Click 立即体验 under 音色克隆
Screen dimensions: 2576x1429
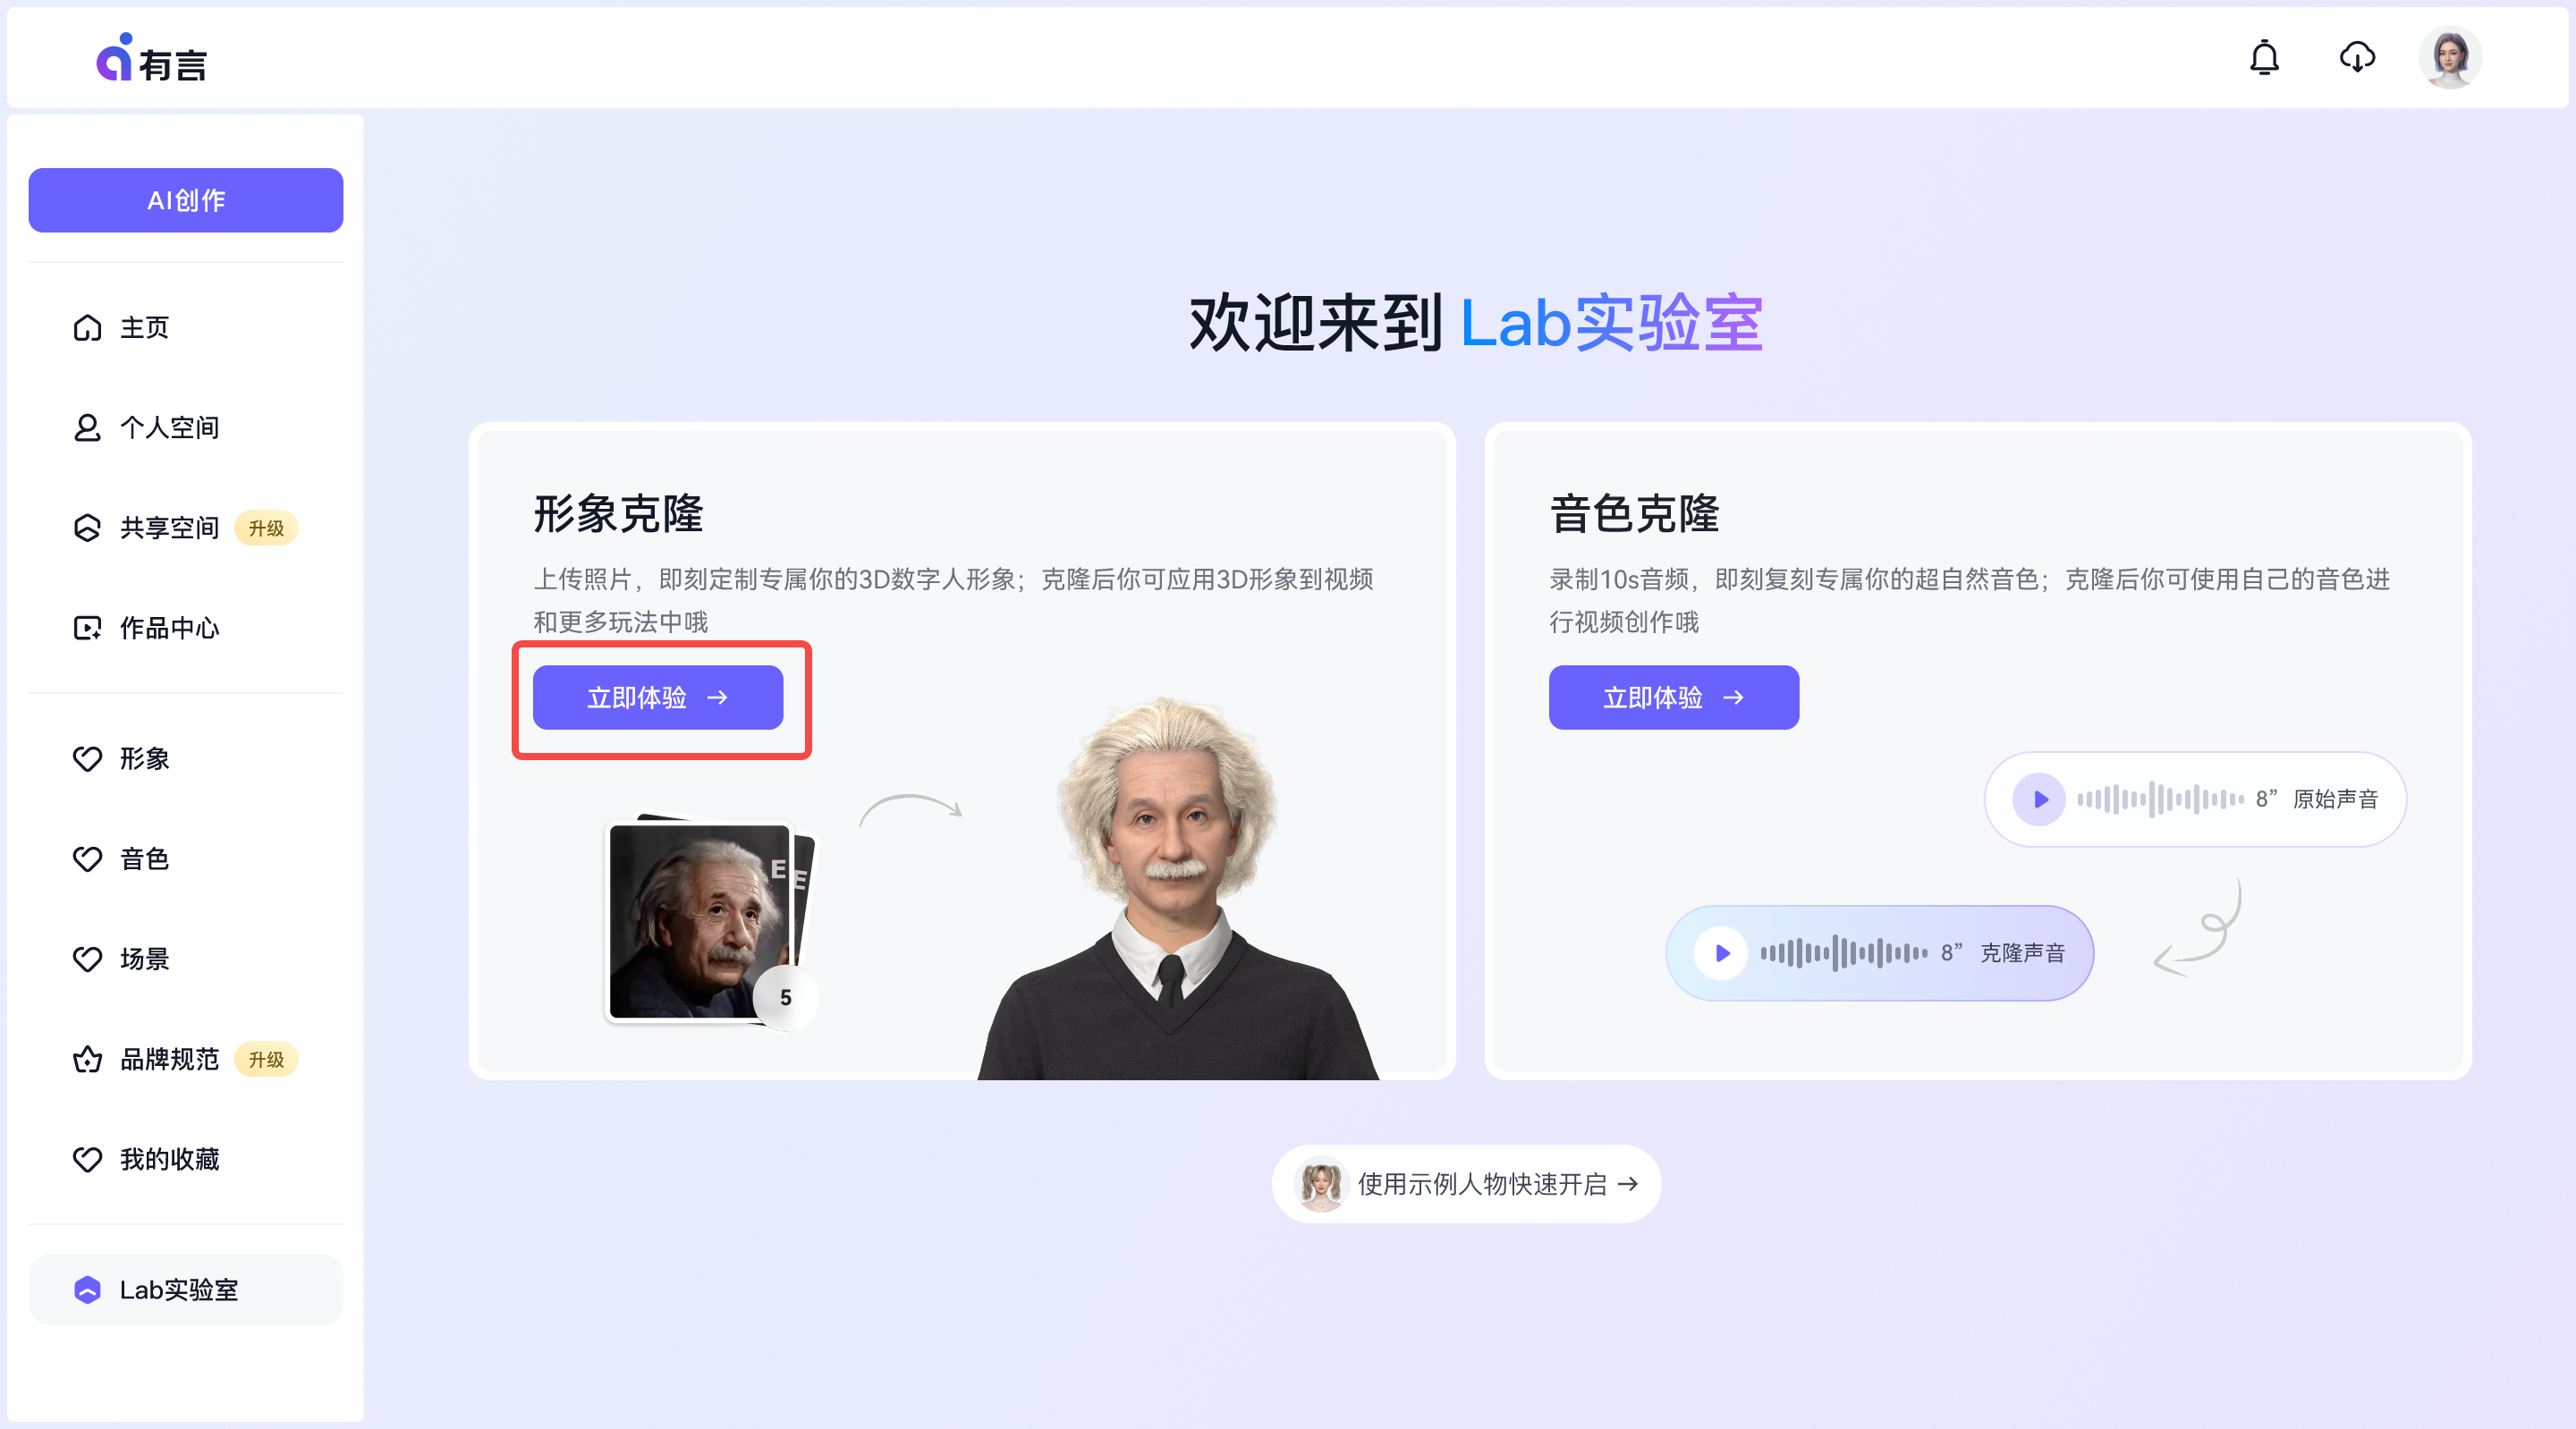point(1673,698)
